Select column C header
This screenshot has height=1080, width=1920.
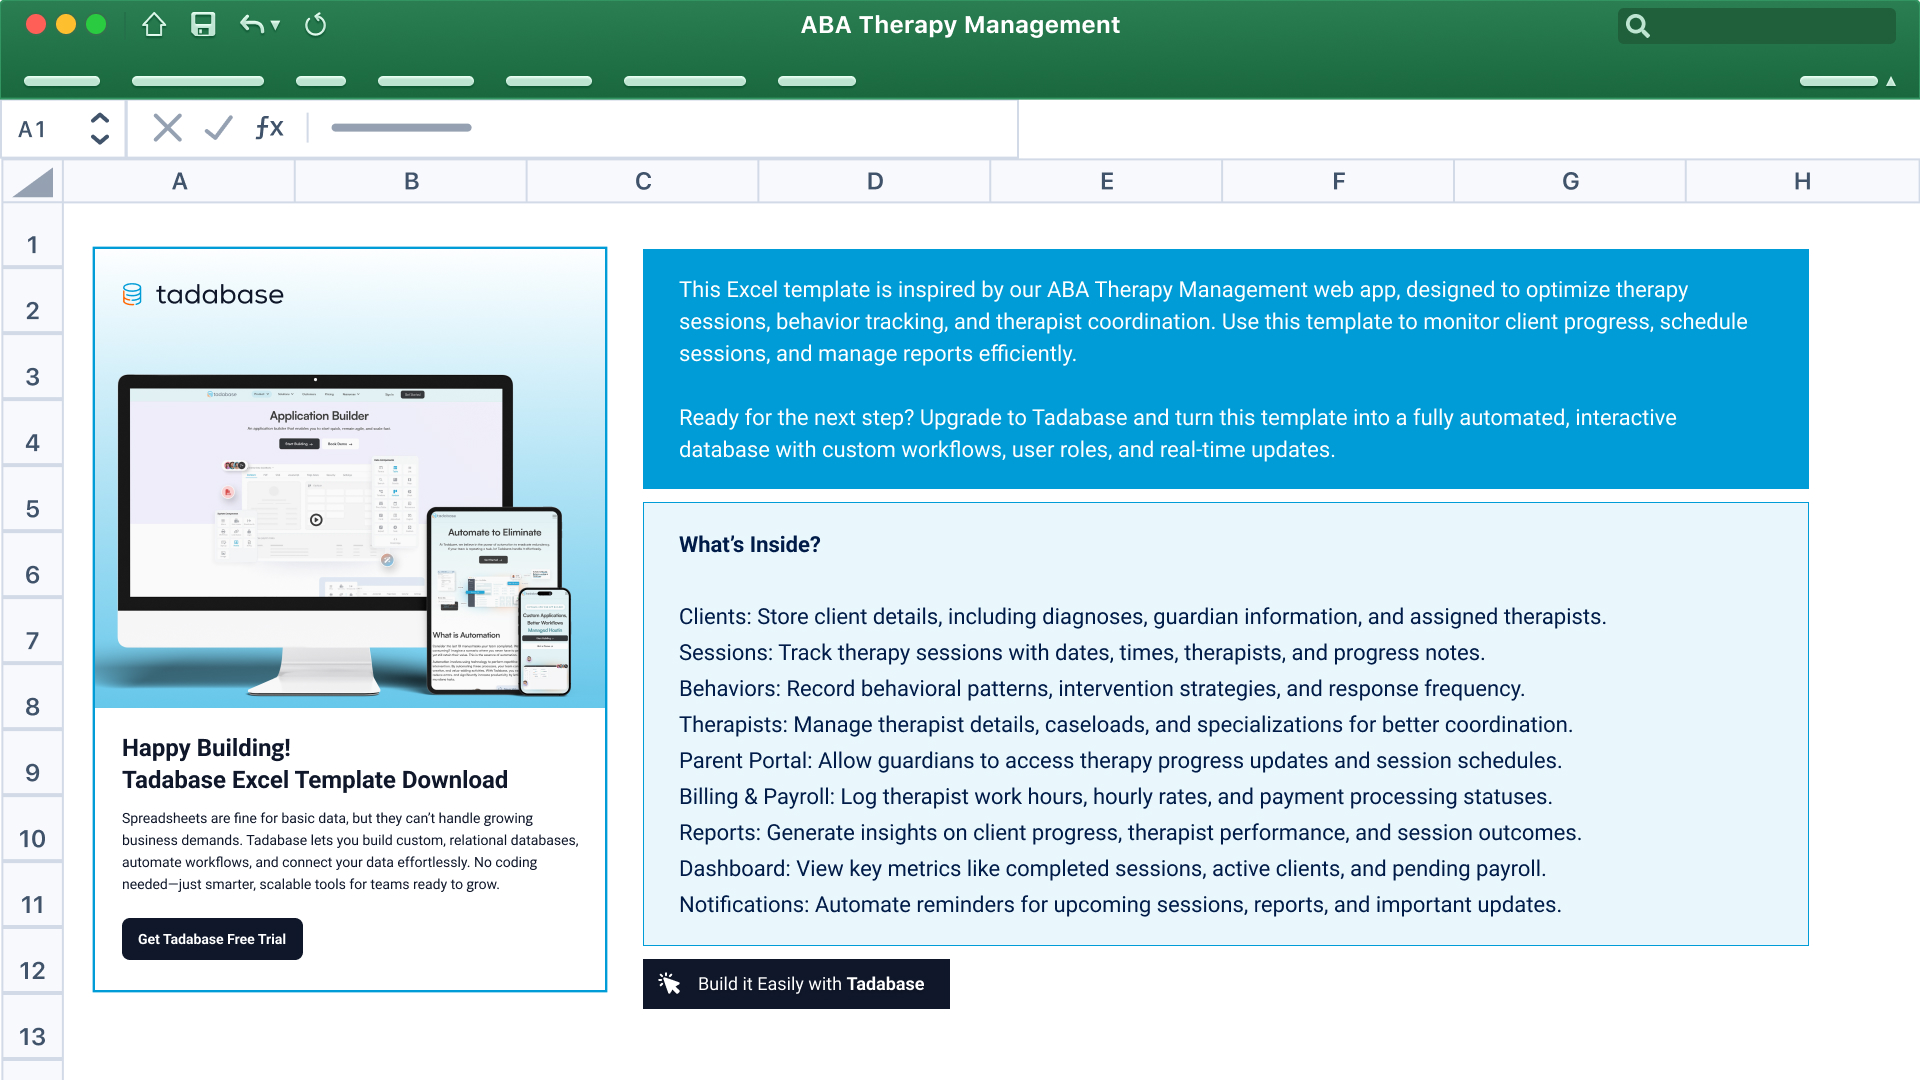click(x=643, y=182)
